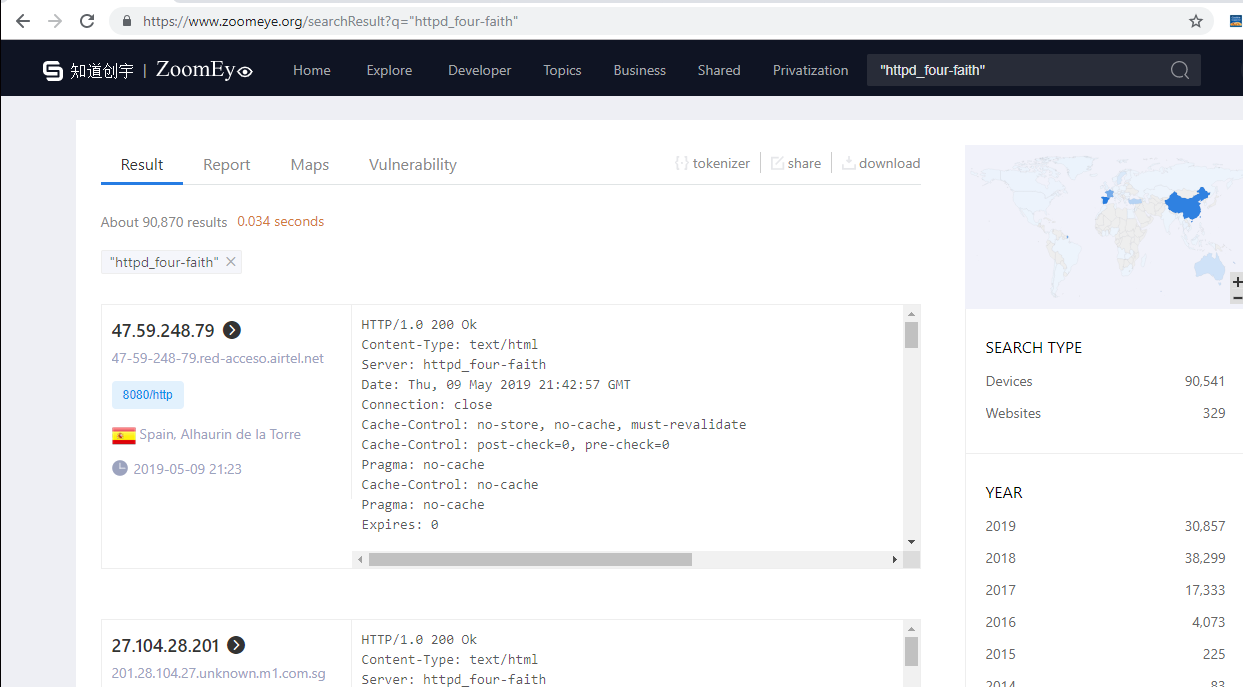The width and height of the screenshot is (1243, 687).
Task: Open hostname 47-59-248-79.red-acceso.airtel.net
Action: (218, 358)
